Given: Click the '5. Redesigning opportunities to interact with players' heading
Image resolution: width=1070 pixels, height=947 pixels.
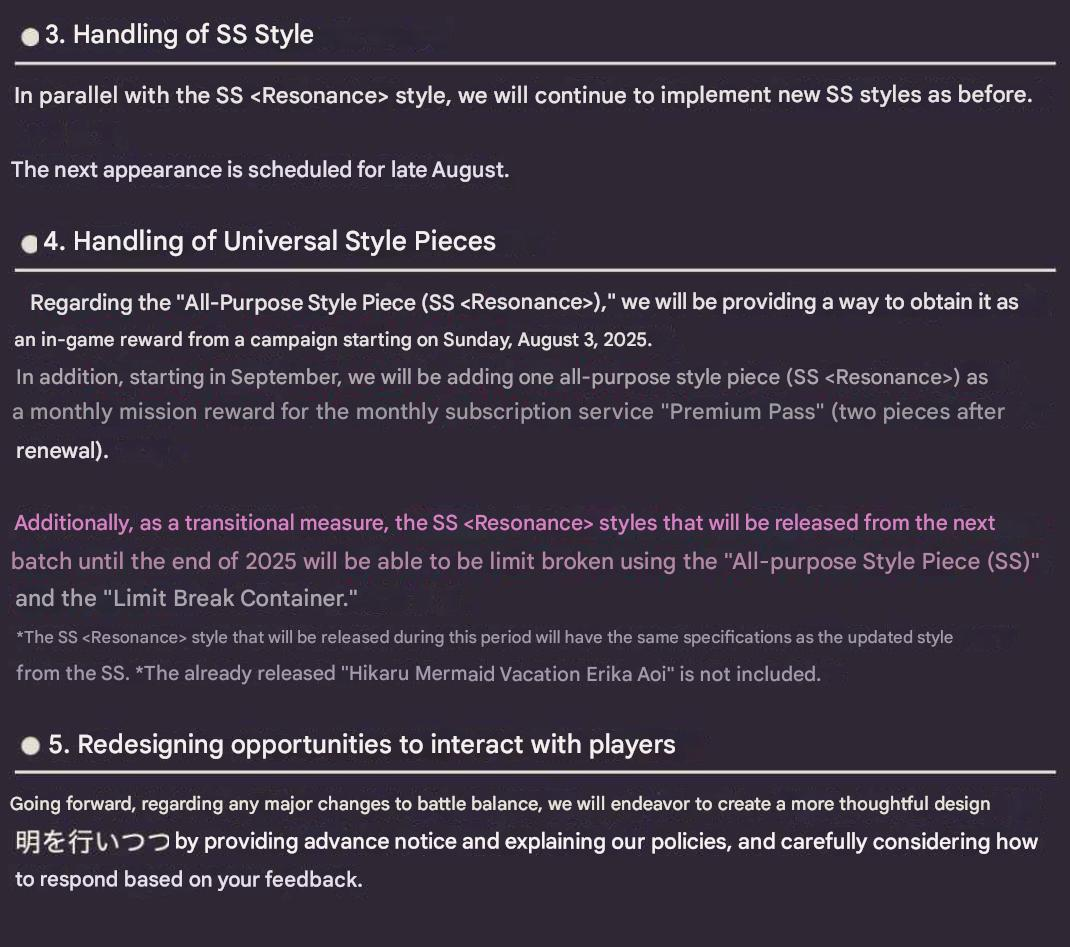Looking at the screenshot, I should click(x=362, y=745).
